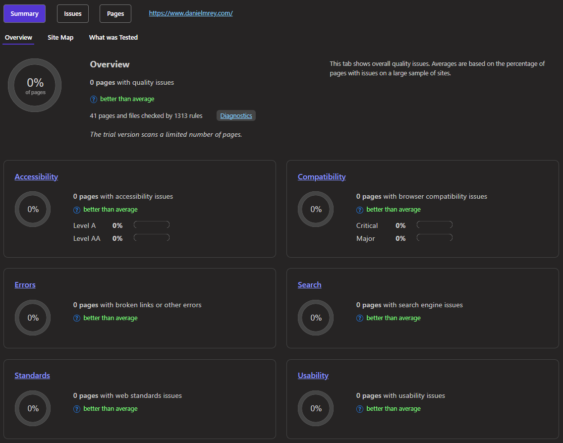The height and width of the screenshot is (443, 563).
Task: Click help icon in Compatibility card
Action: pyautogui.click(x=359, y=210)
